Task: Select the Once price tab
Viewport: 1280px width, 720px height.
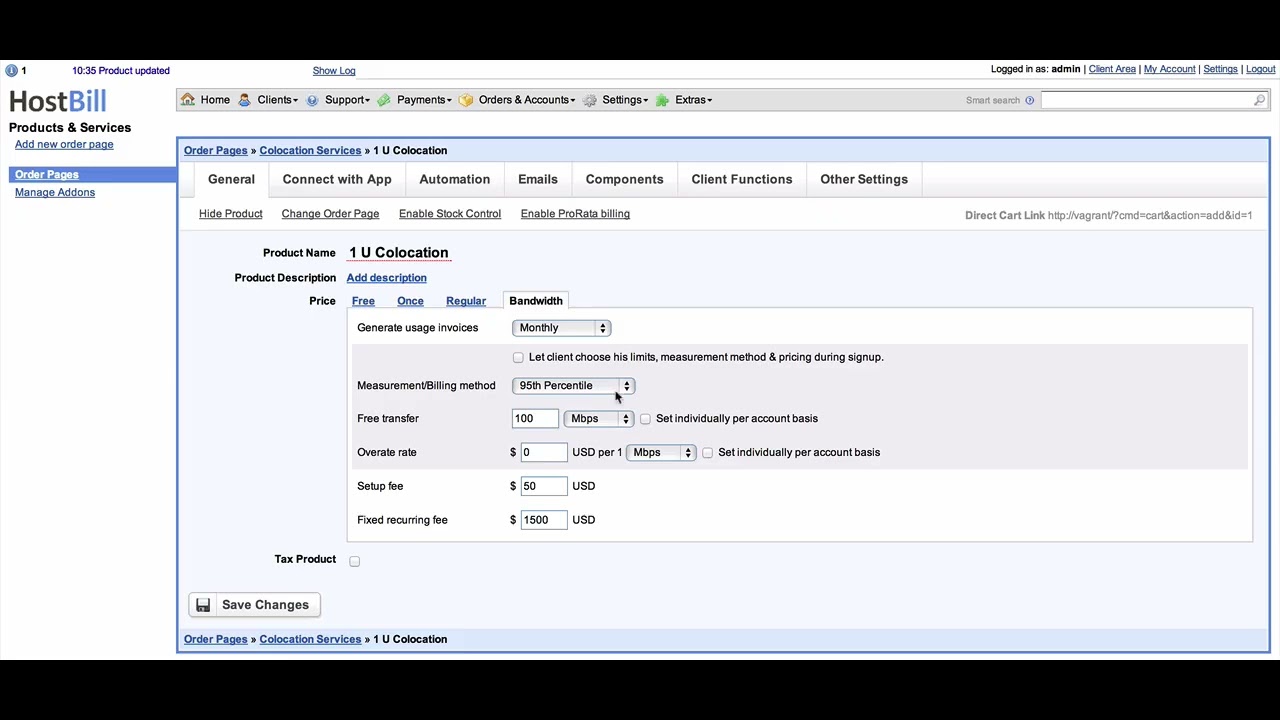Action: click(x=410, y=301)
